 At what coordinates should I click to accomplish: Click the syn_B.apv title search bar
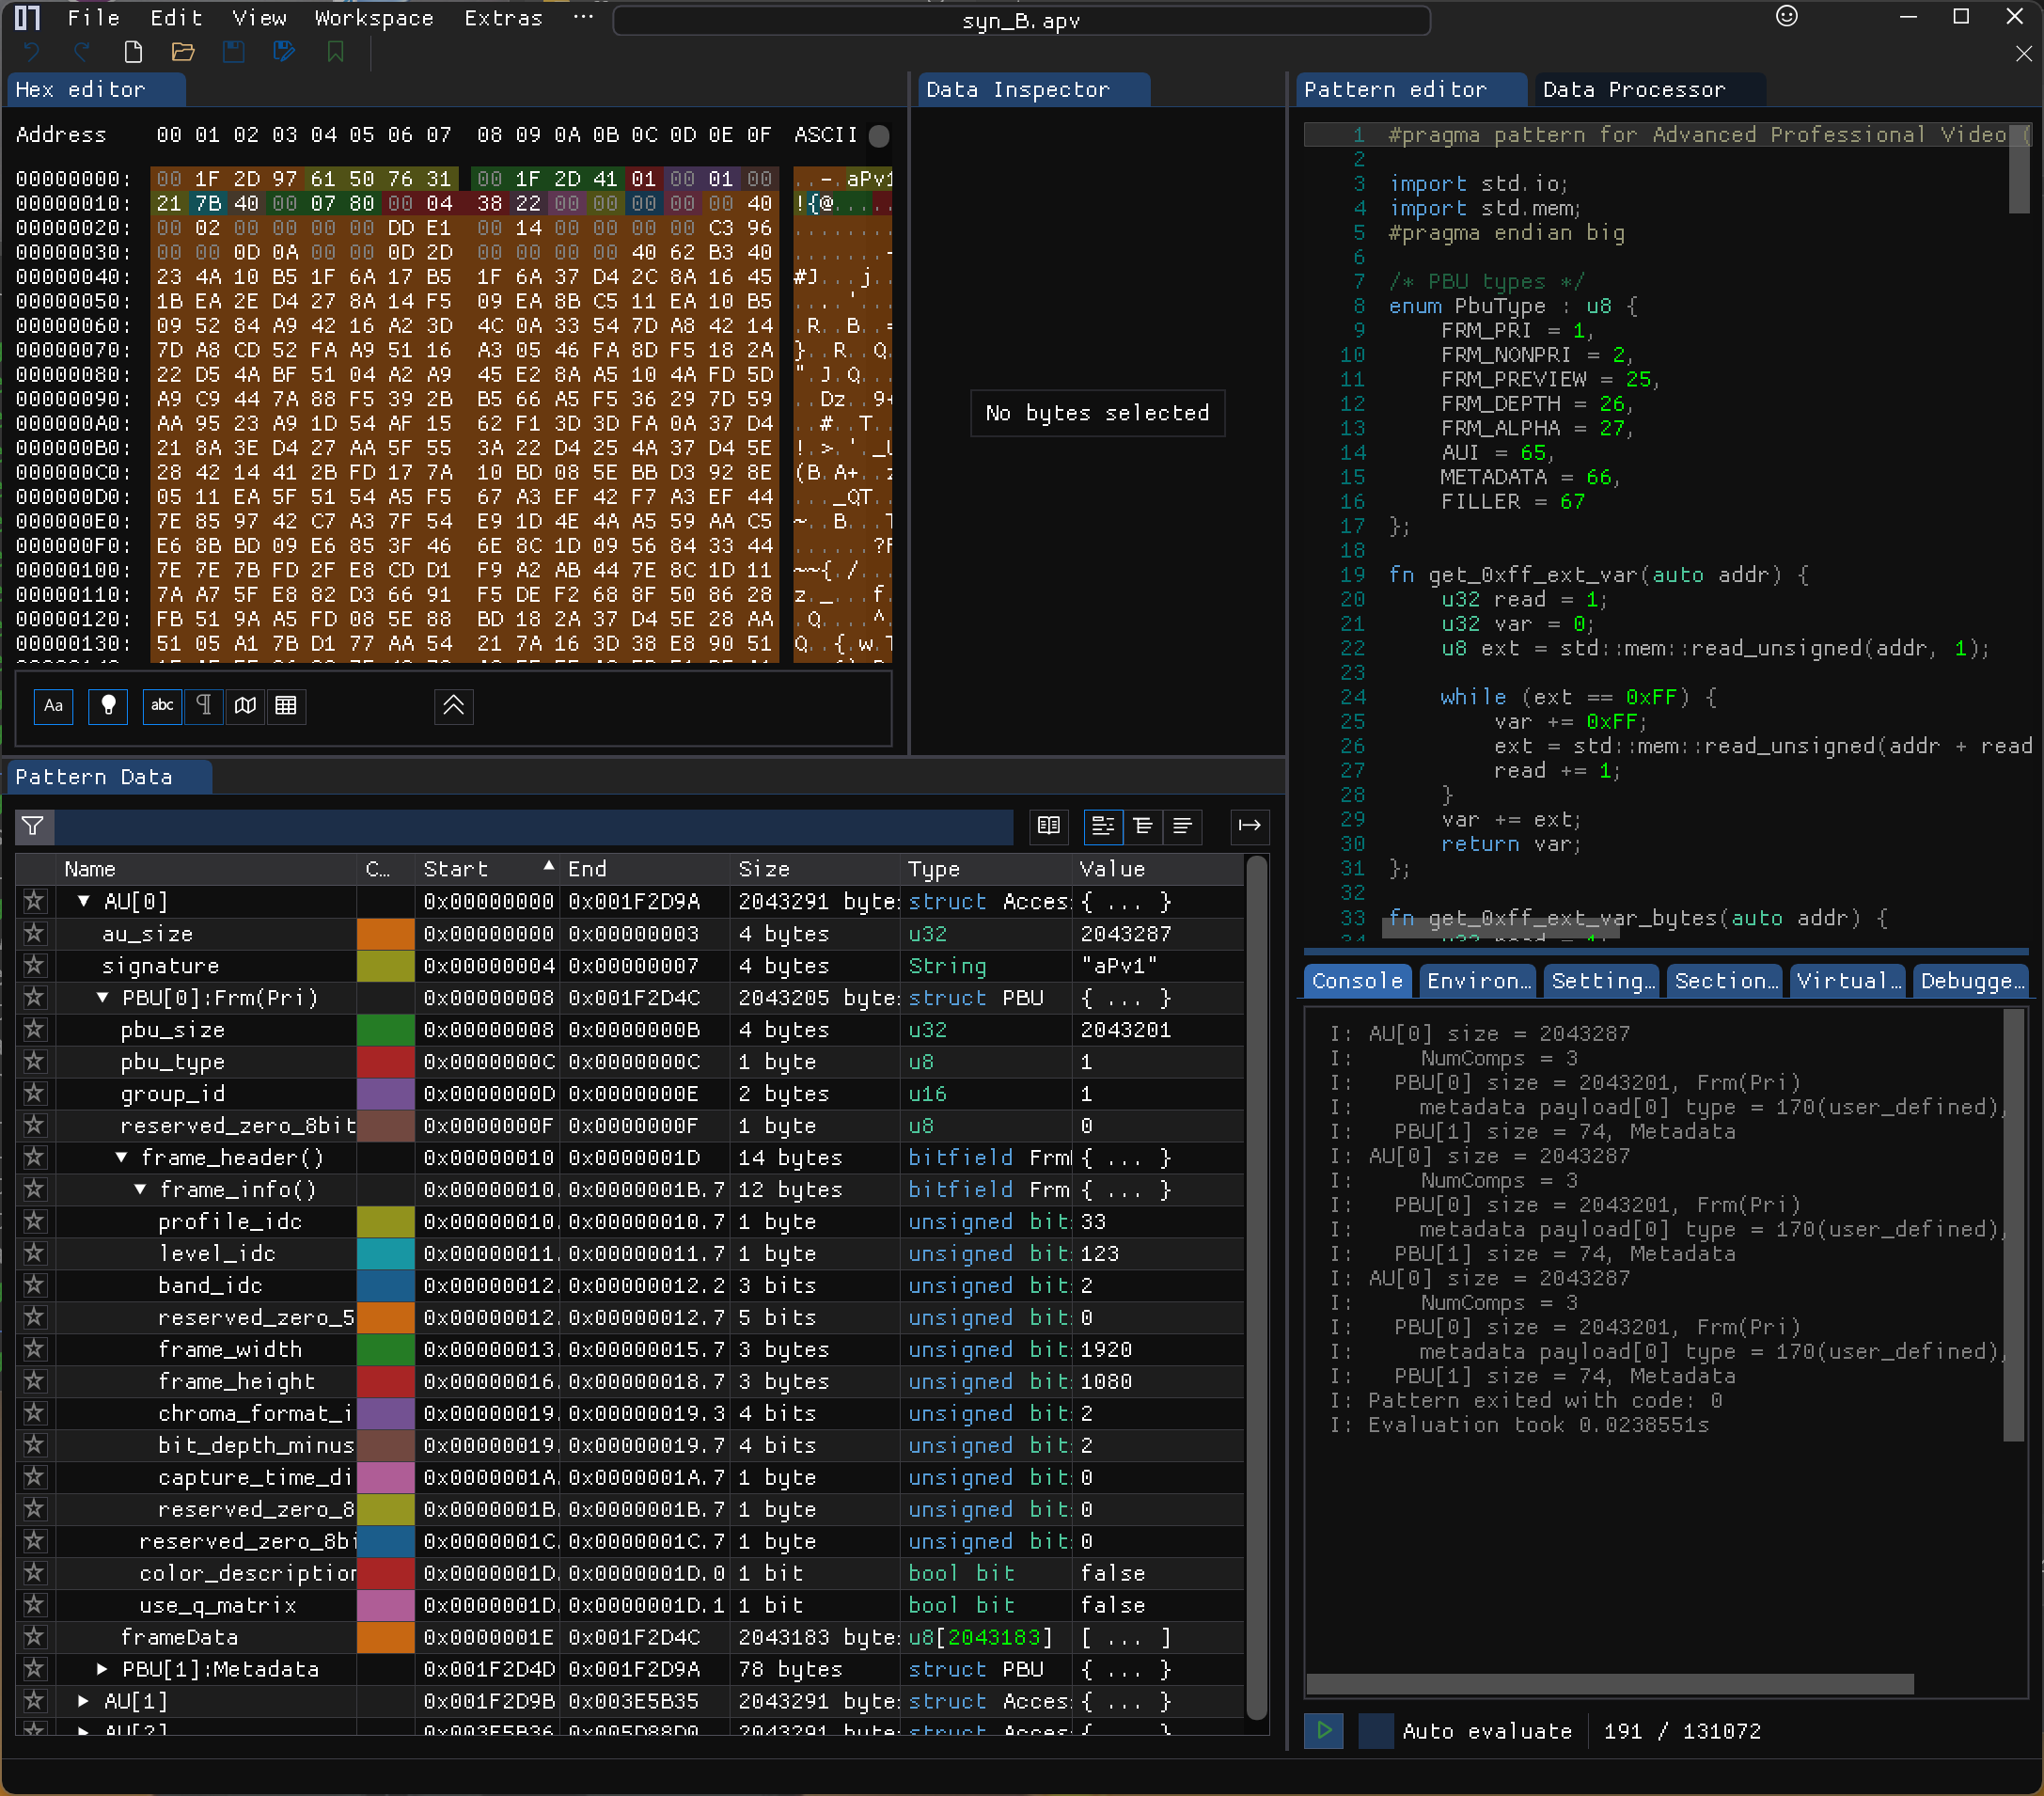tap(1020, 20)
